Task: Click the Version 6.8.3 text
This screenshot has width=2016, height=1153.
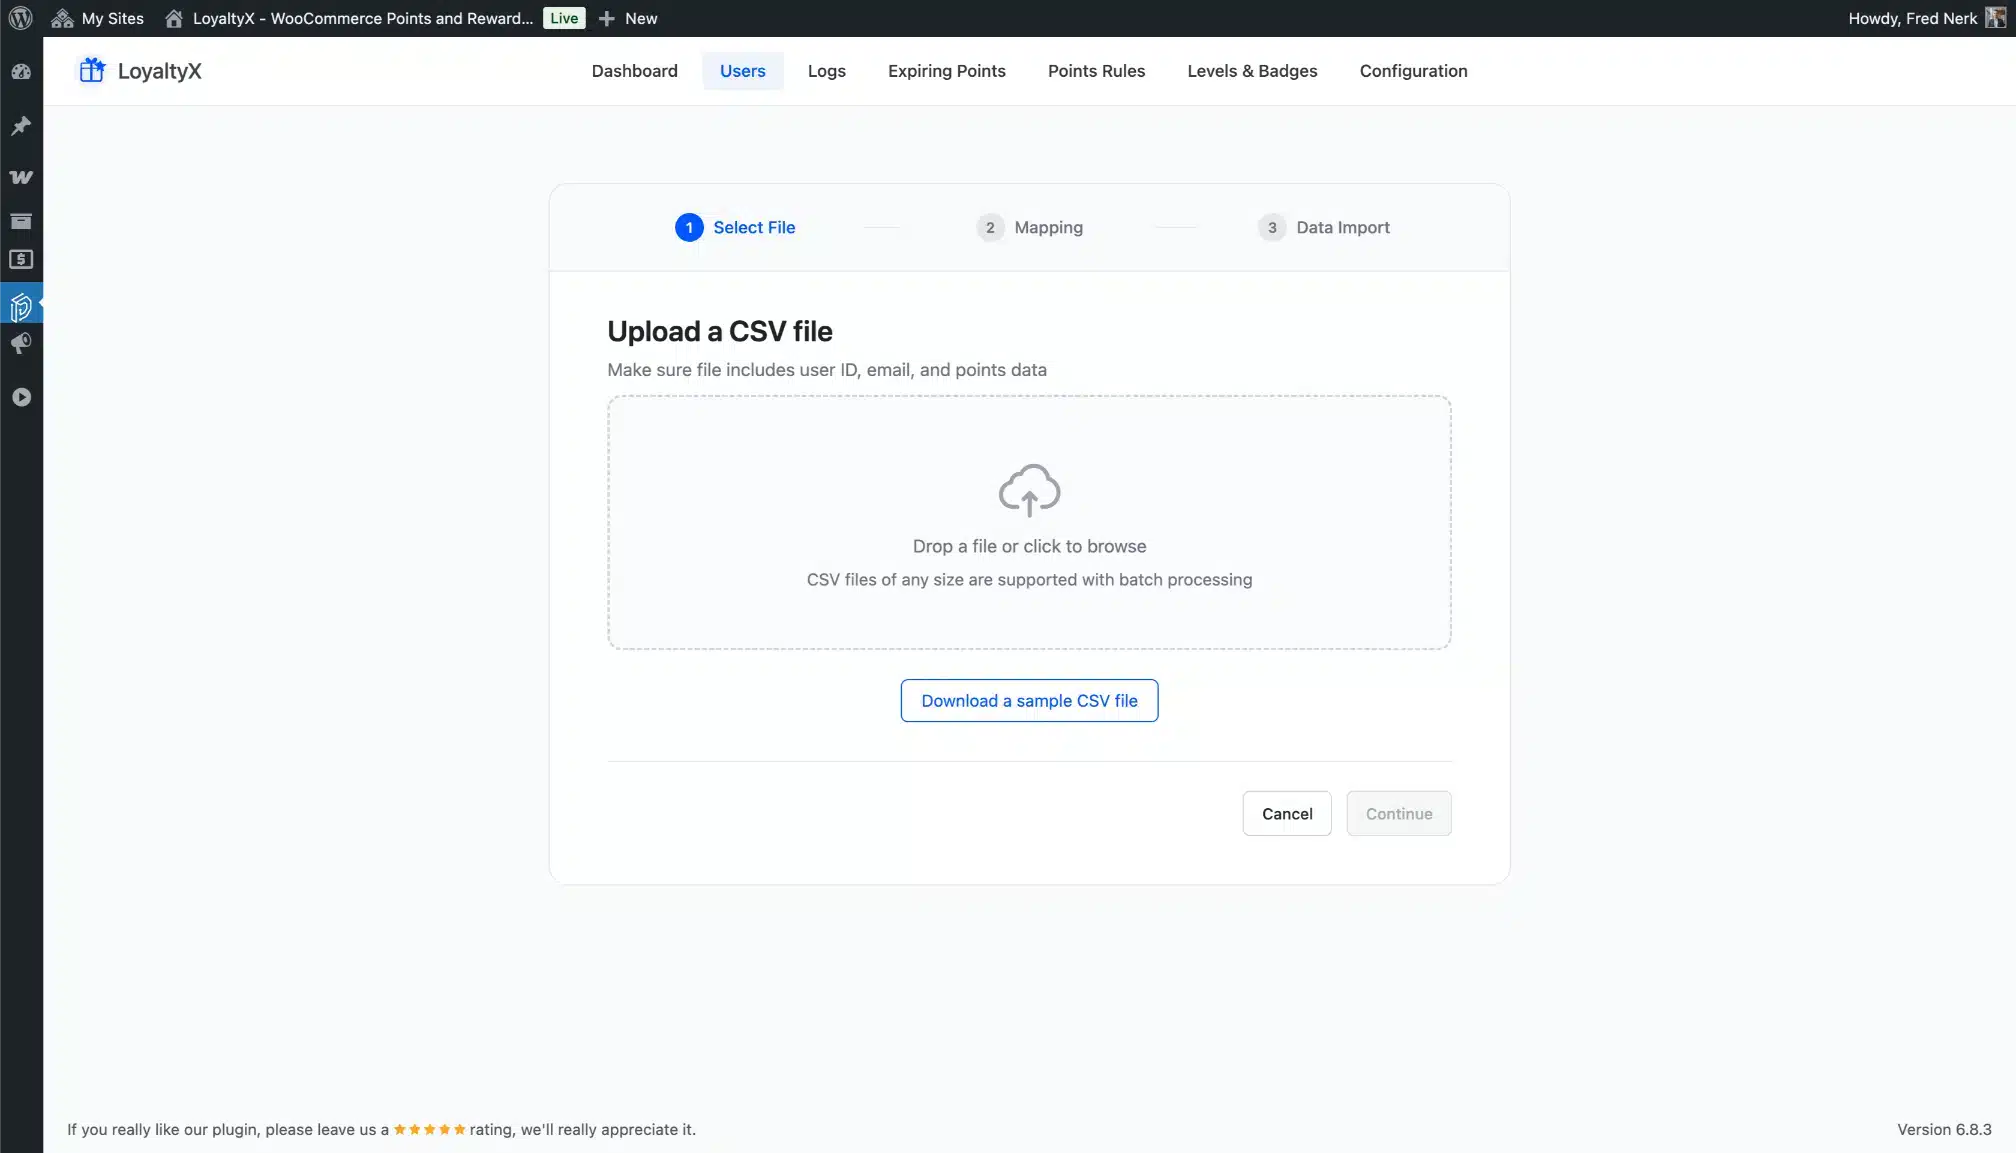Action: point(1944,1129)
